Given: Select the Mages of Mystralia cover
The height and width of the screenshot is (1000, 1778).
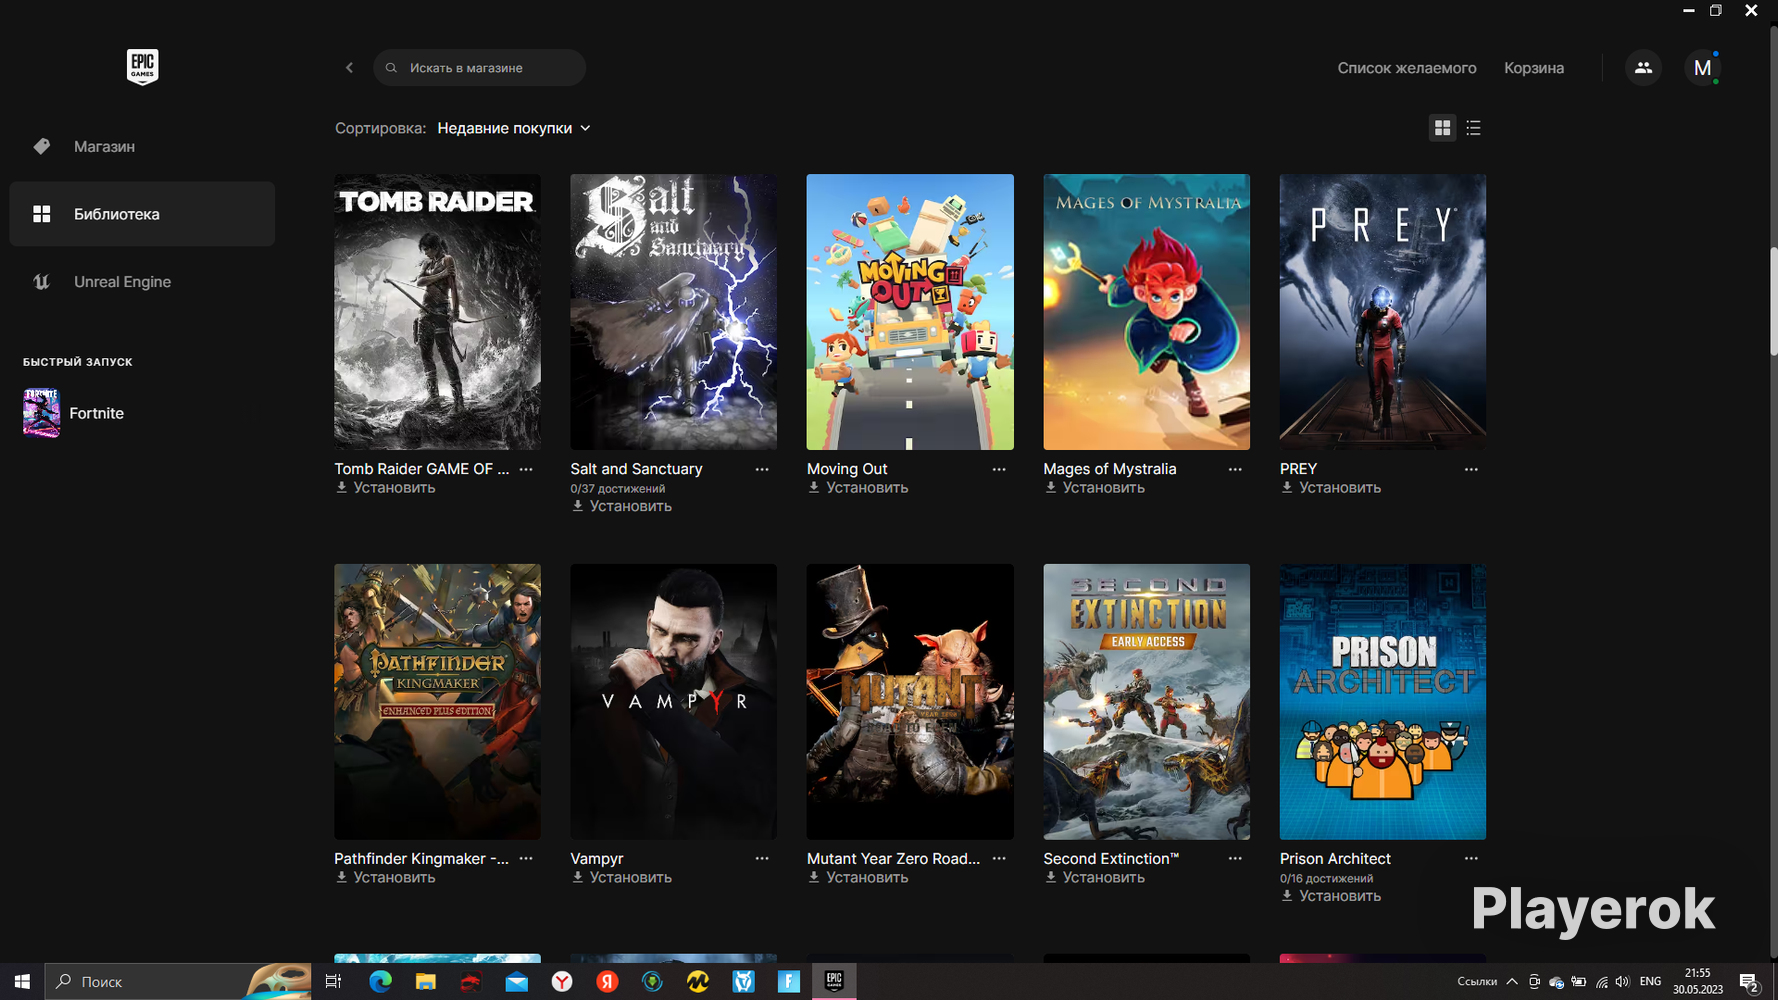Looking at the screenshot, I should pyautogui.click(x=1146, y=312).
